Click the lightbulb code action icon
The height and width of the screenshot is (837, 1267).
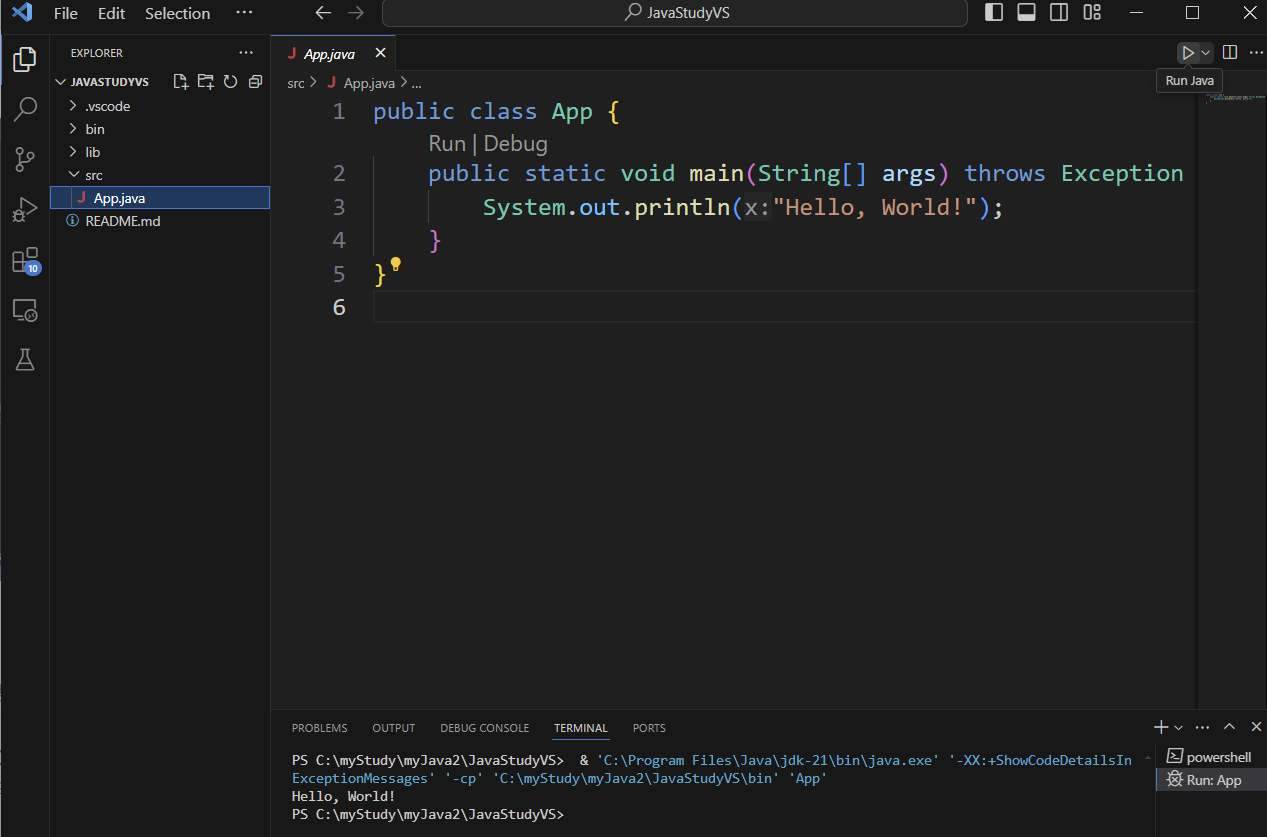point(395,264)
